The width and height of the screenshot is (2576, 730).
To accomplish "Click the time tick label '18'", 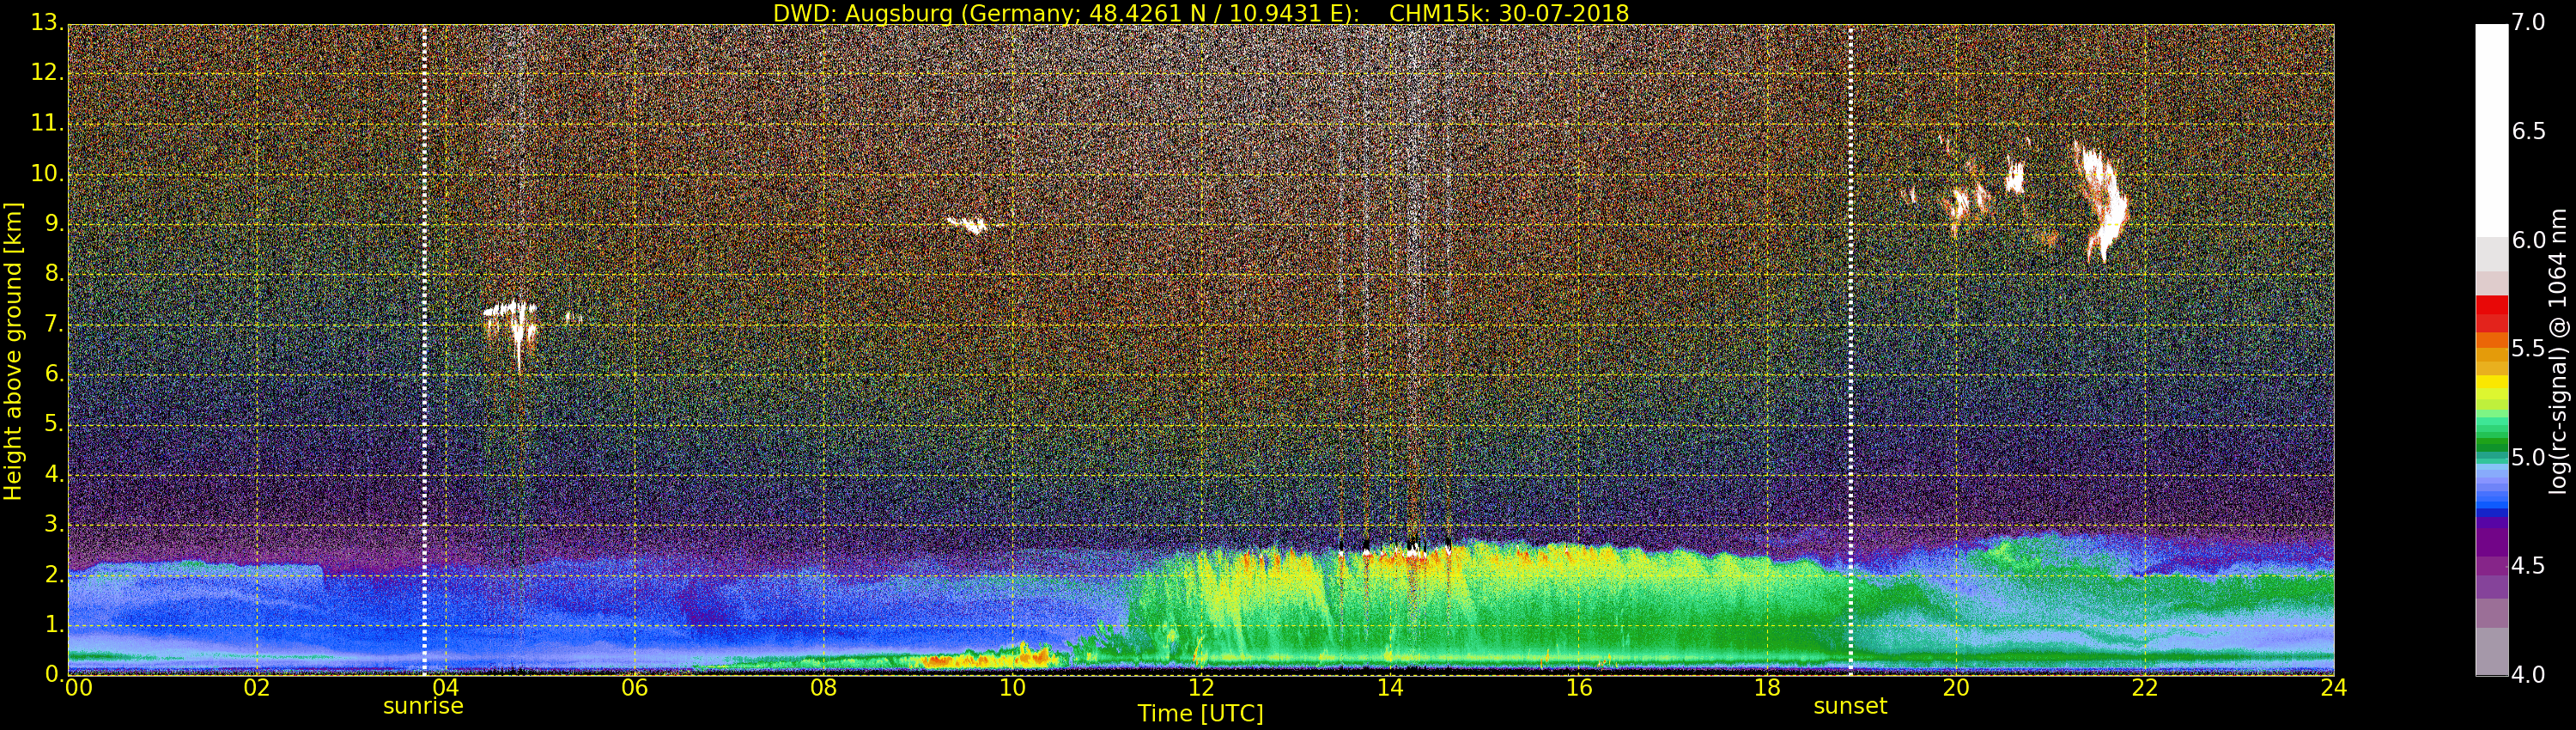I will 1768,688.
